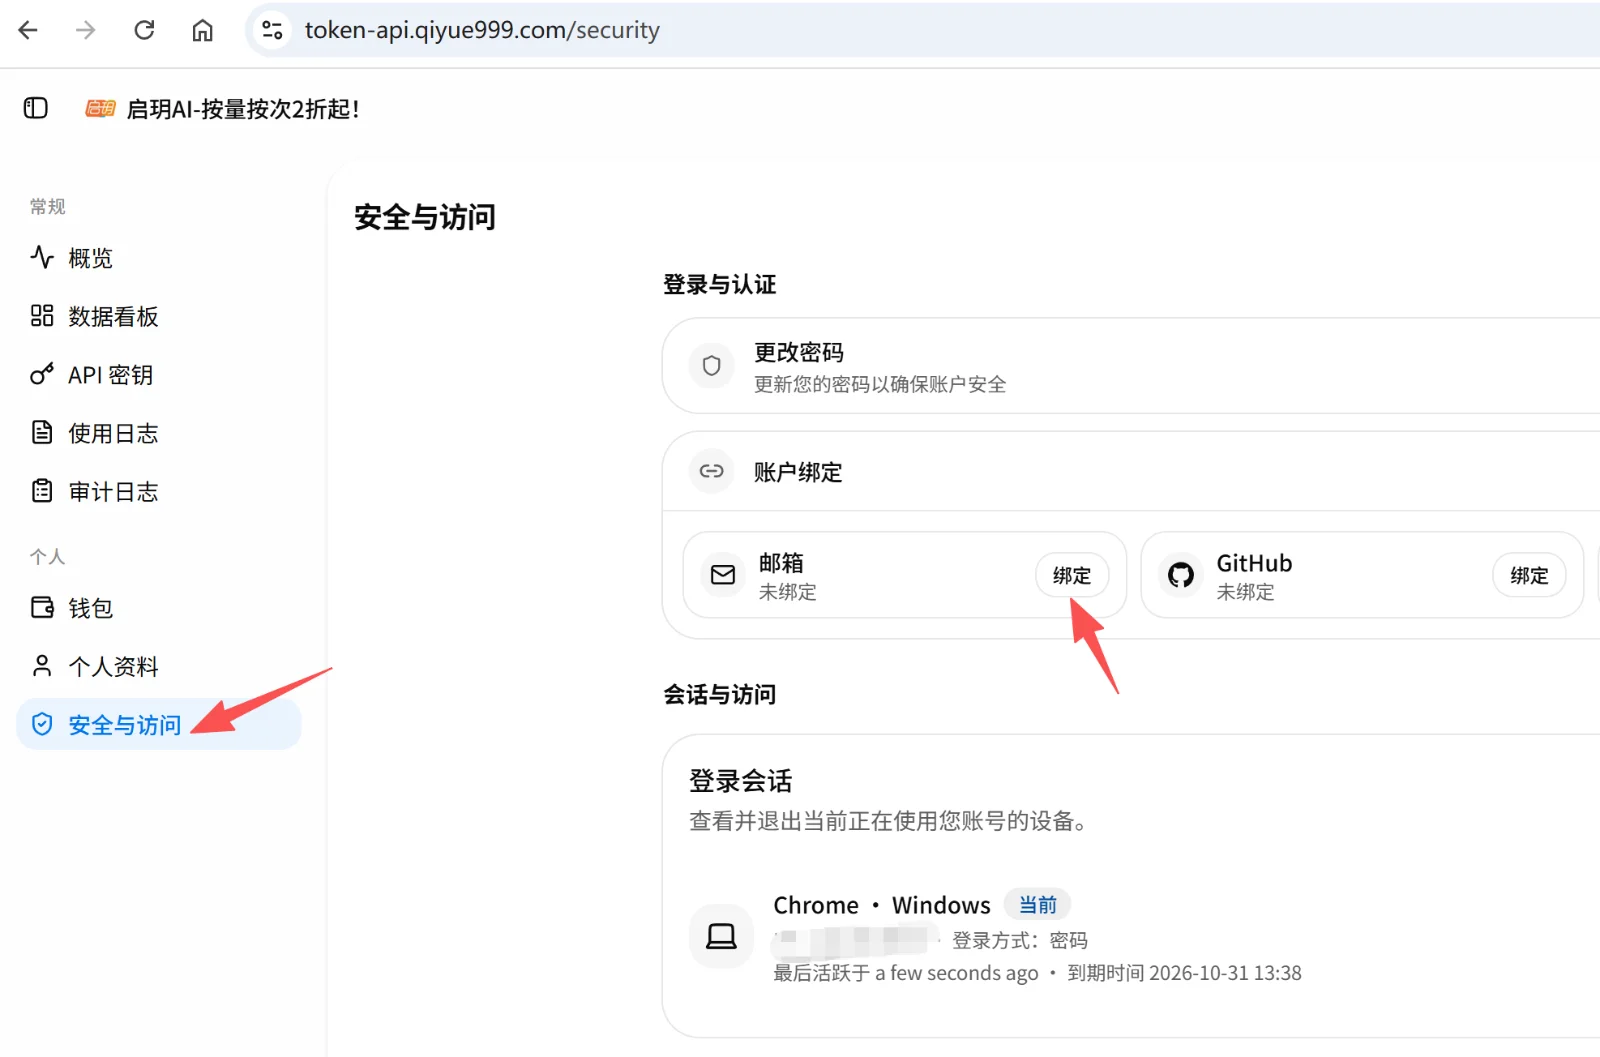Click the clipboard icon for 审计日志
The image size is (1600, 1057).
click(42, 491)
